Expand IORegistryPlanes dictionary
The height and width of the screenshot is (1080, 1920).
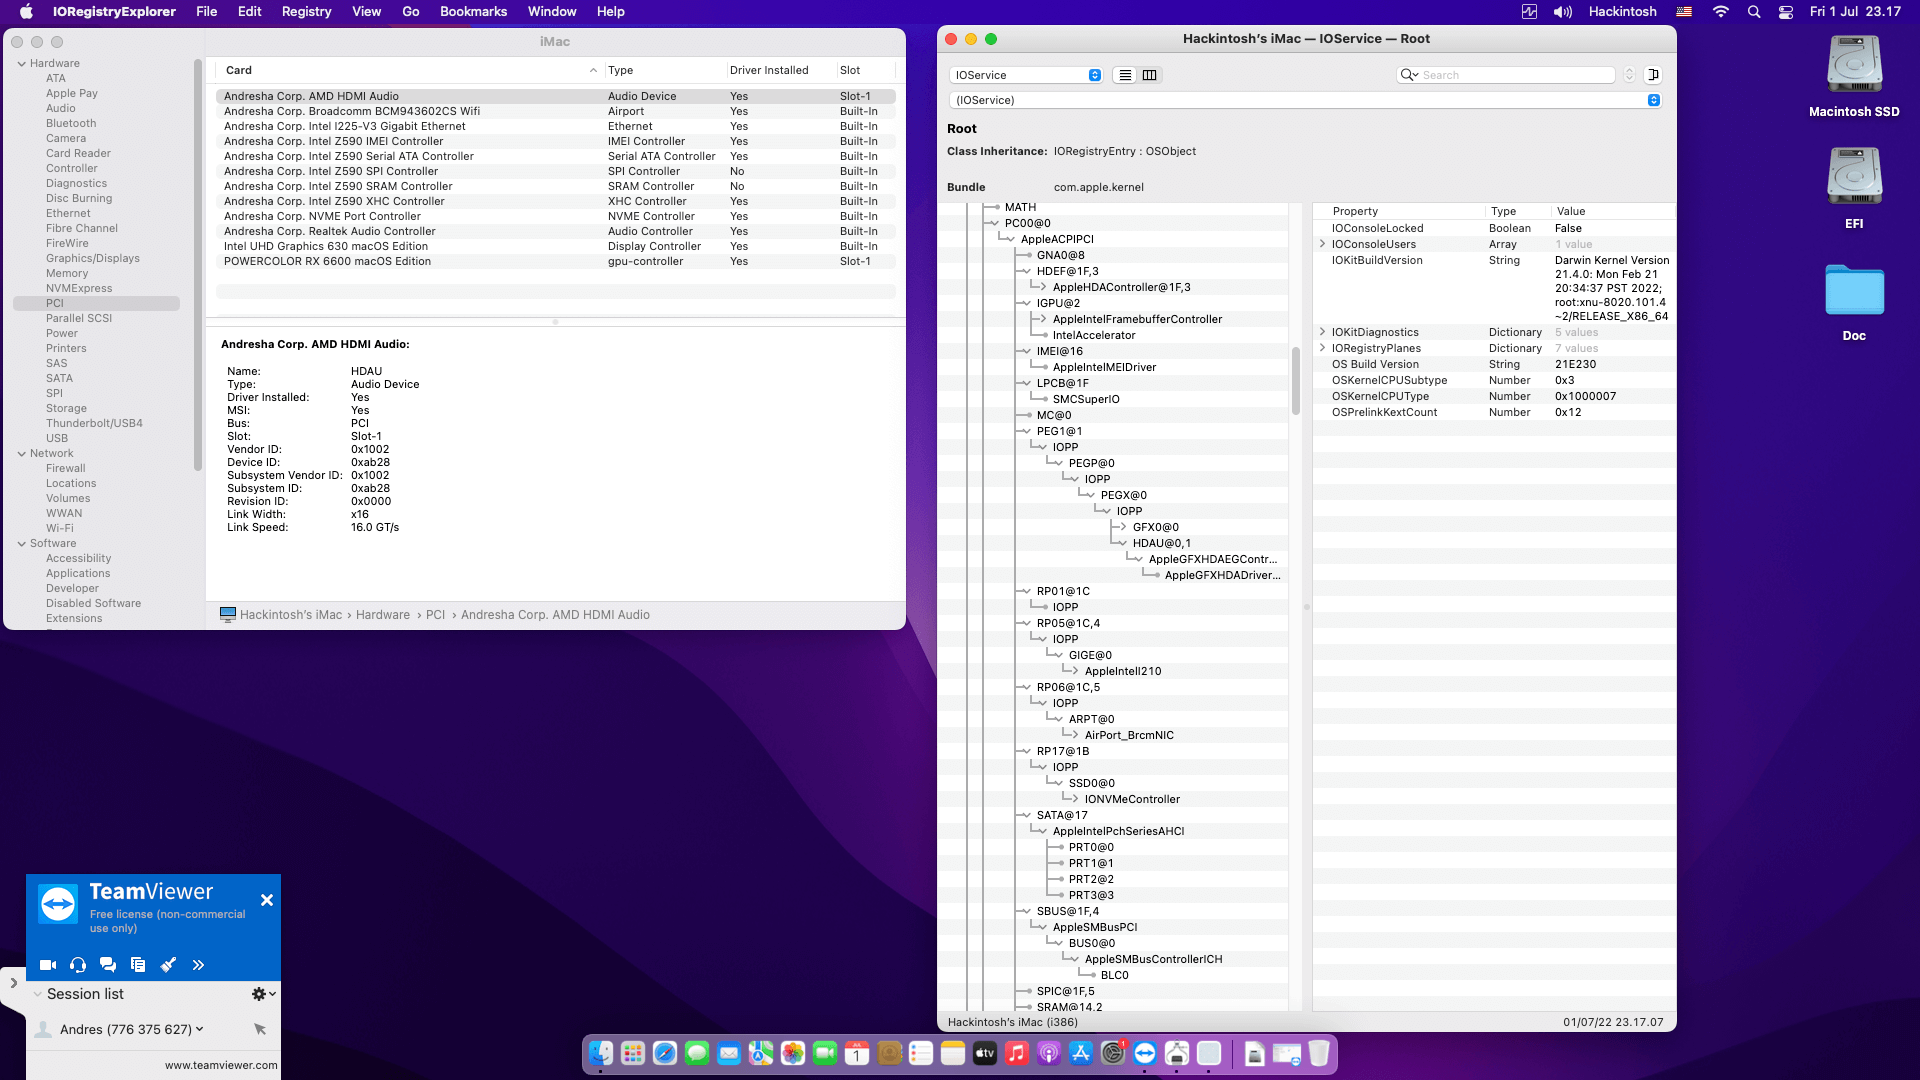pyautogui.click(x=1323, y=348)
